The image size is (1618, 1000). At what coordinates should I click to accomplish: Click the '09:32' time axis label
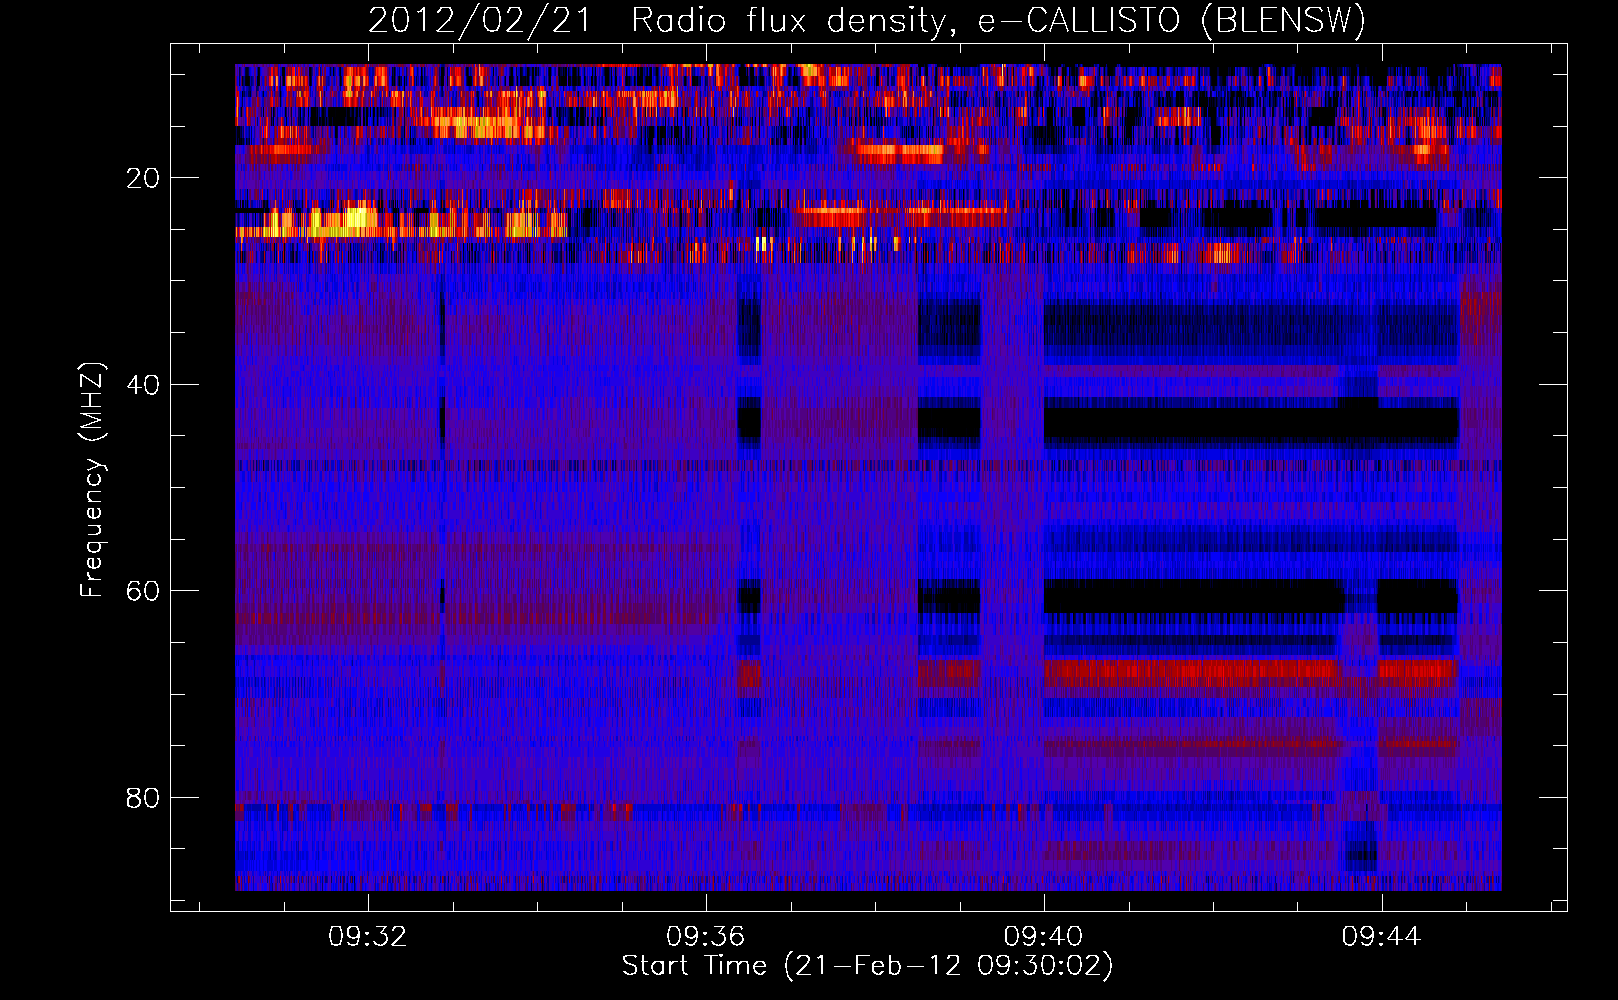(368, 937)
